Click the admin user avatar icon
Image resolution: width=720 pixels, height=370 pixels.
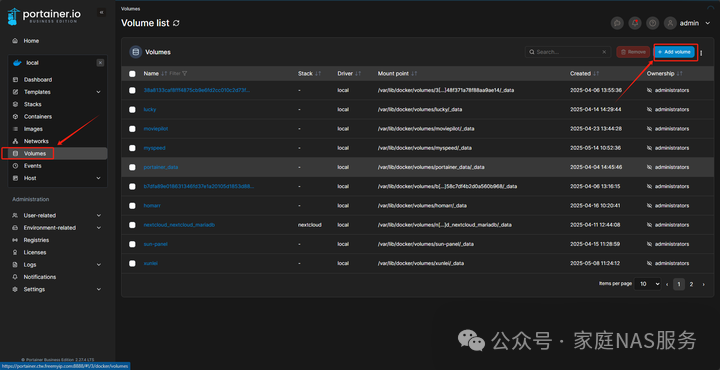[670, 23]
